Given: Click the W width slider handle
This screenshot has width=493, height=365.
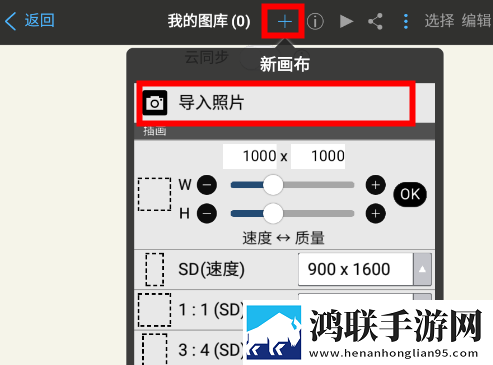Looking at the screenshot, I should pos(273,185).
